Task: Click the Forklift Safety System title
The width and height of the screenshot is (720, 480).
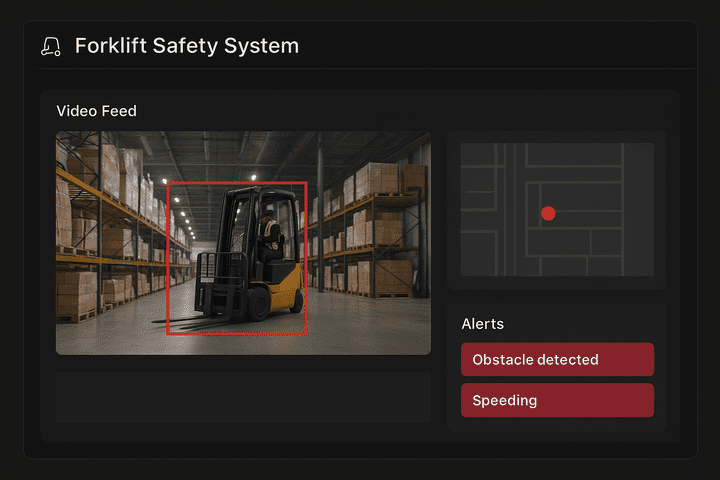Action: pos(187,46)
